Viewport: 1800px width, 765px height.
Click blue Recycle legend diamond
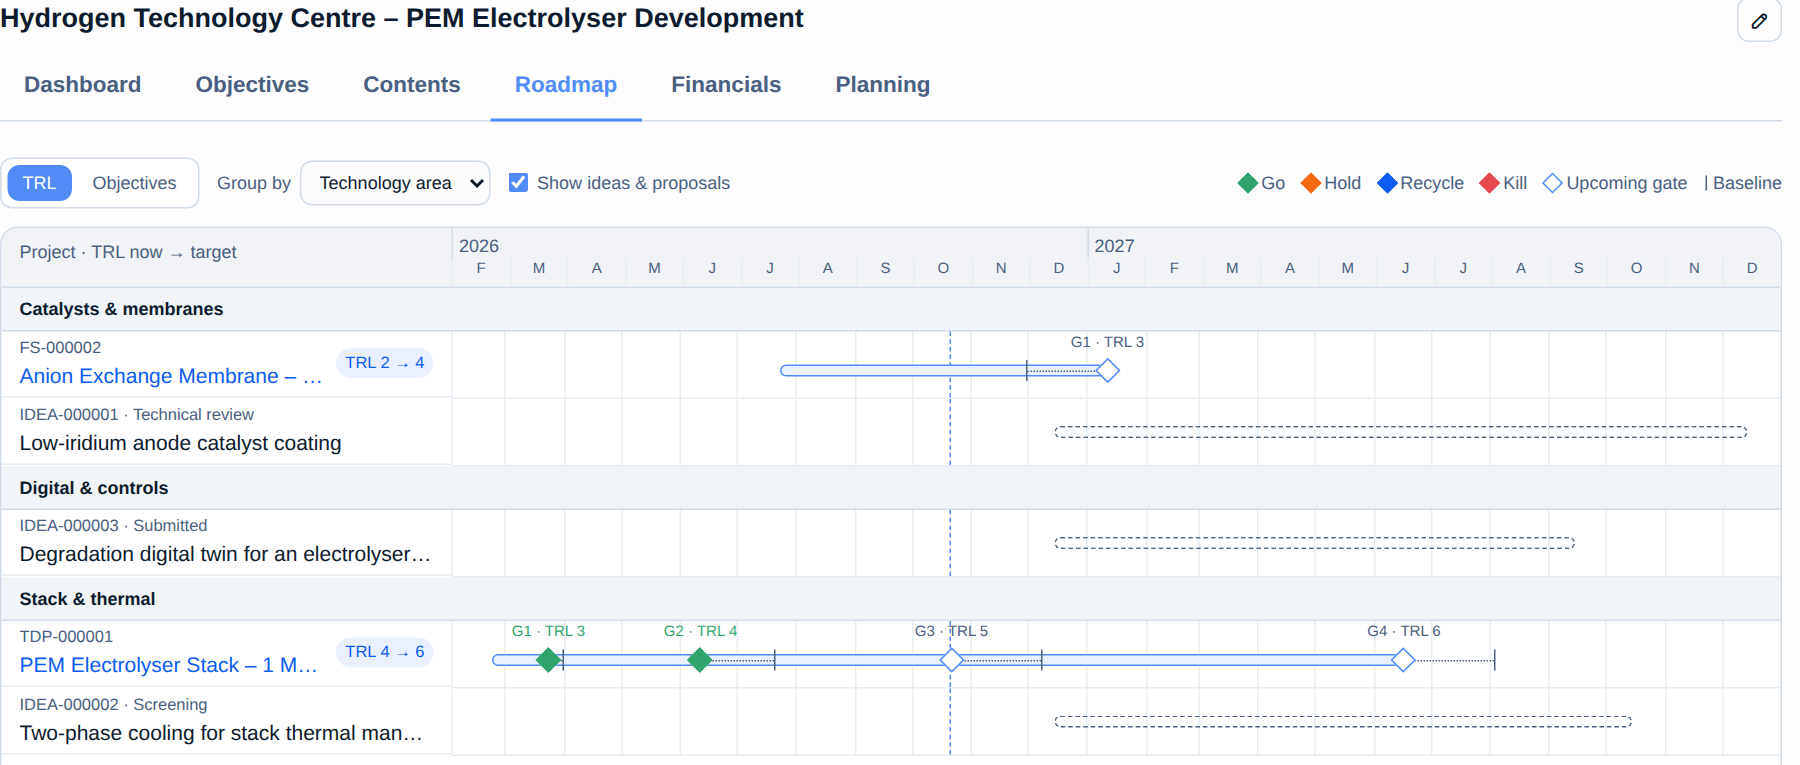pos(1387,183)
